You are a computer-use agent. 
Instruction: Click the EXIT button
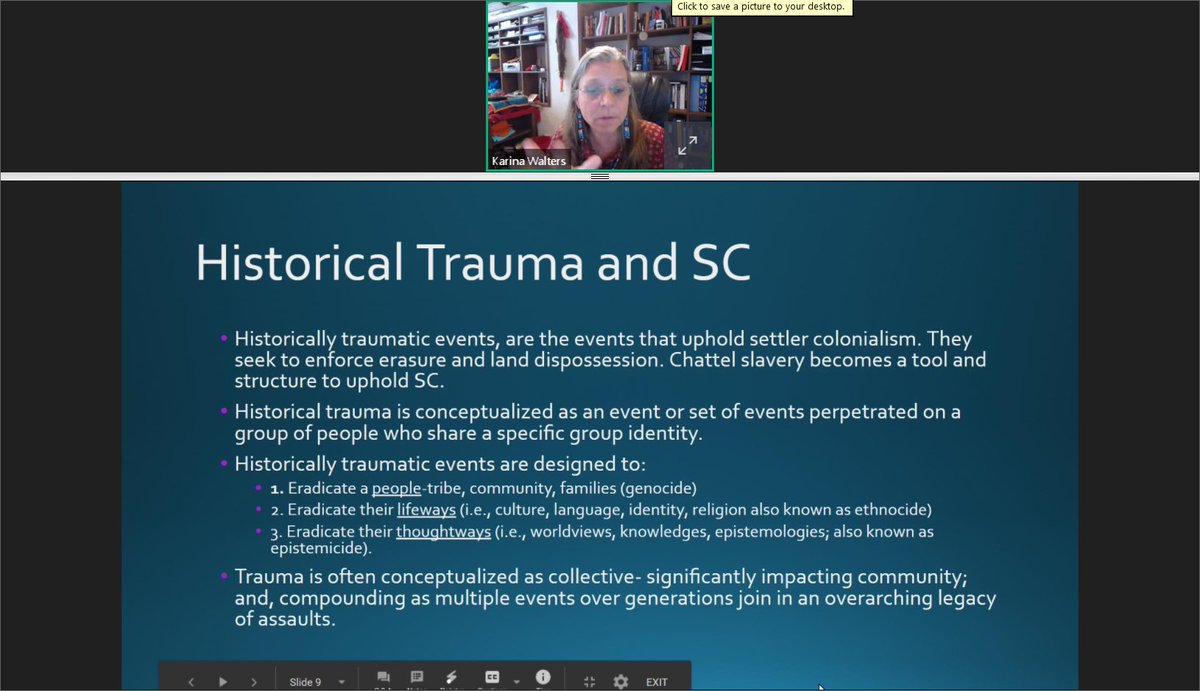(656, 681)
